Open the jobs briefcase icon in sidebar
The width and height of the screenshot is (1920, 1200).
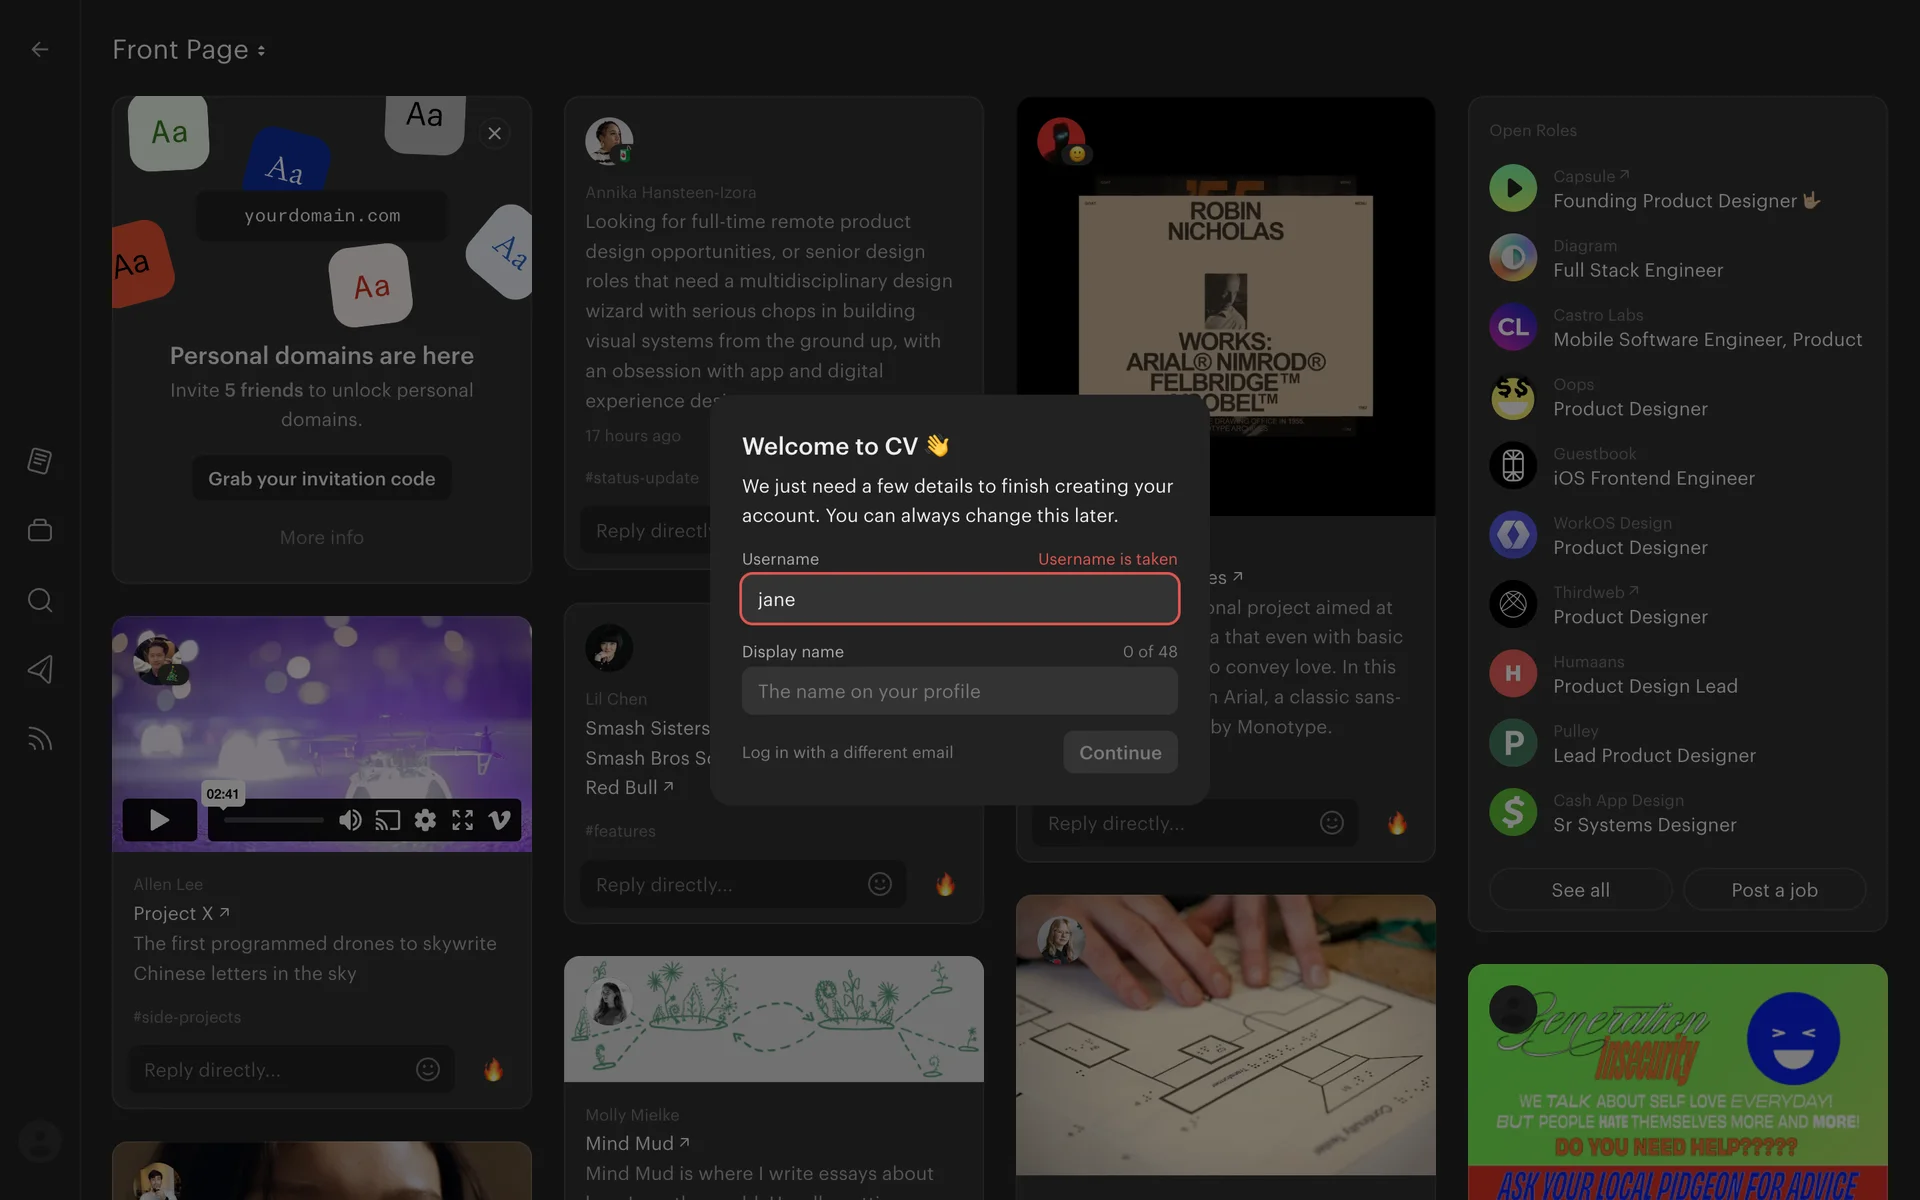[40, 530]
